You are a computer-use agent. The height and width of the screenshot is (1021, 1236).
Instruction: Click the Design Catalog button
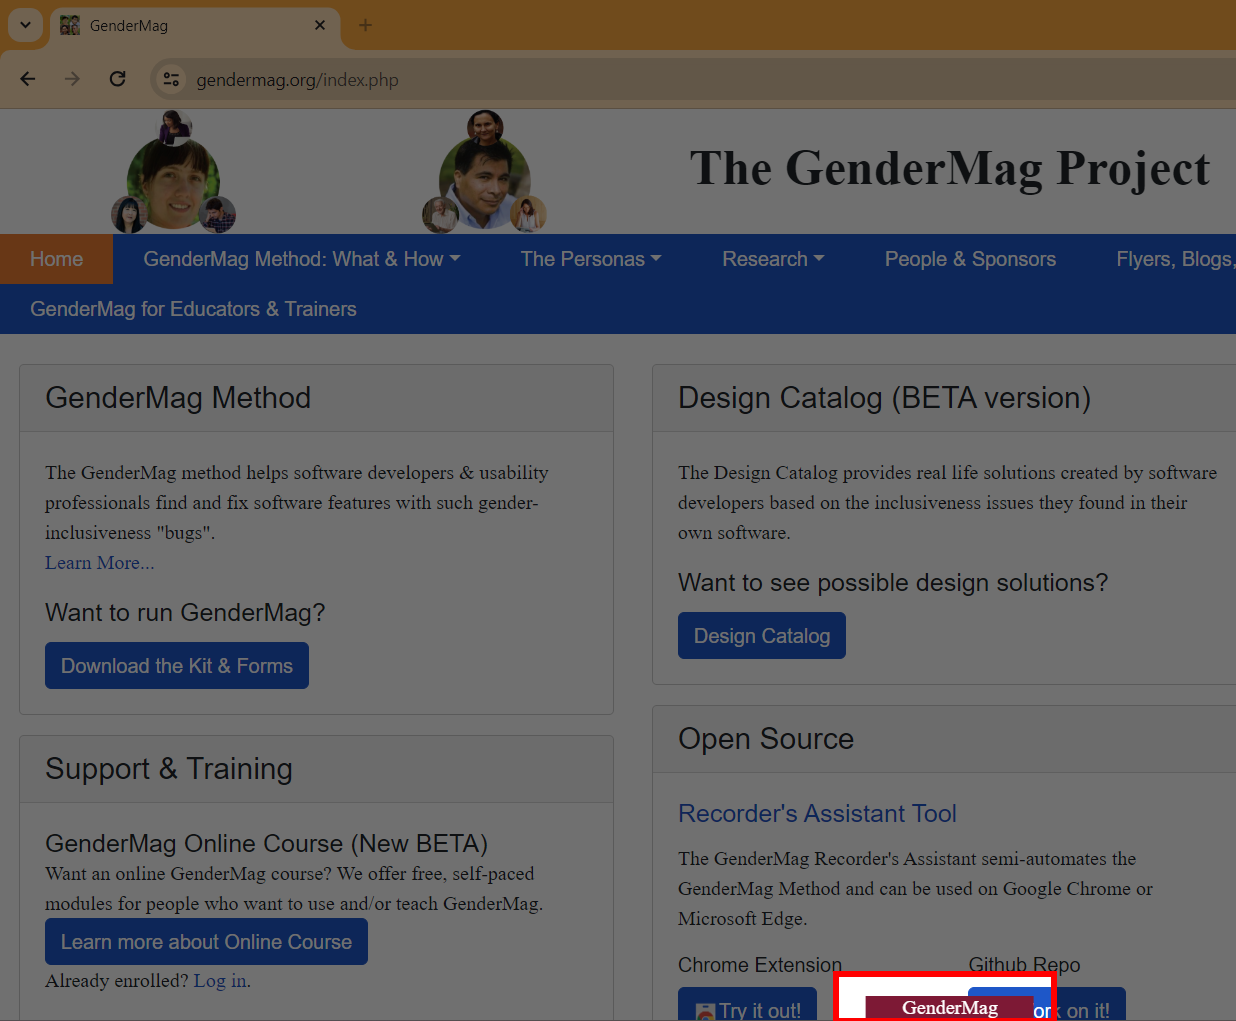click(762, 636)
